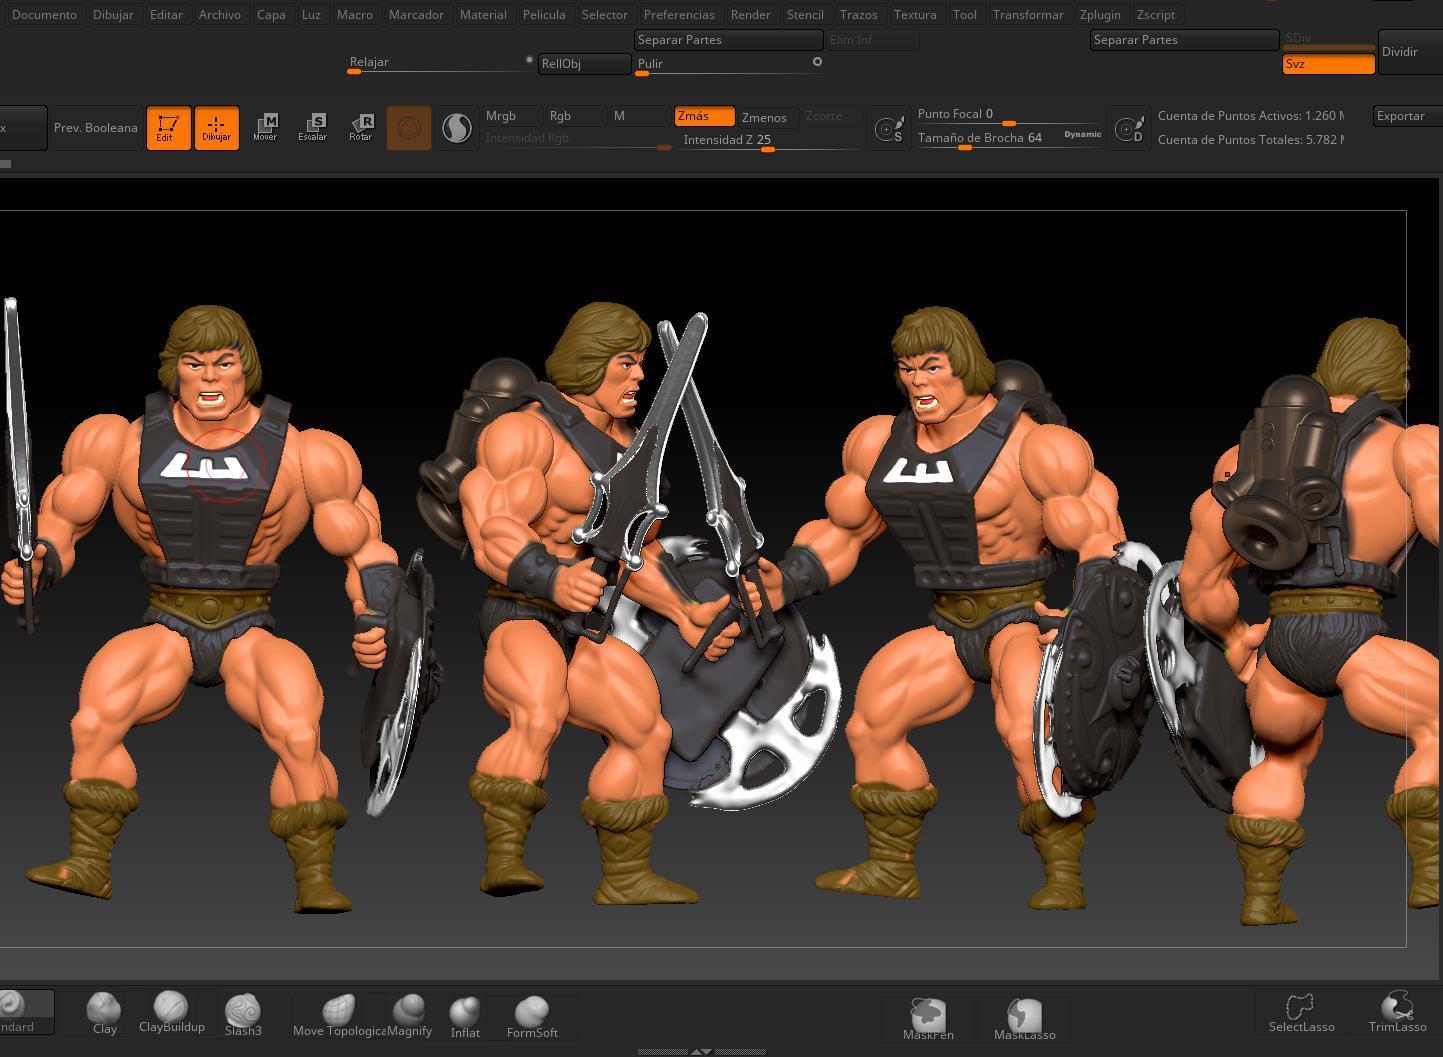Toggle the circle switch beside Pulir
Viewport: 1443px width, 1057px height.
[x=817, y=62]
